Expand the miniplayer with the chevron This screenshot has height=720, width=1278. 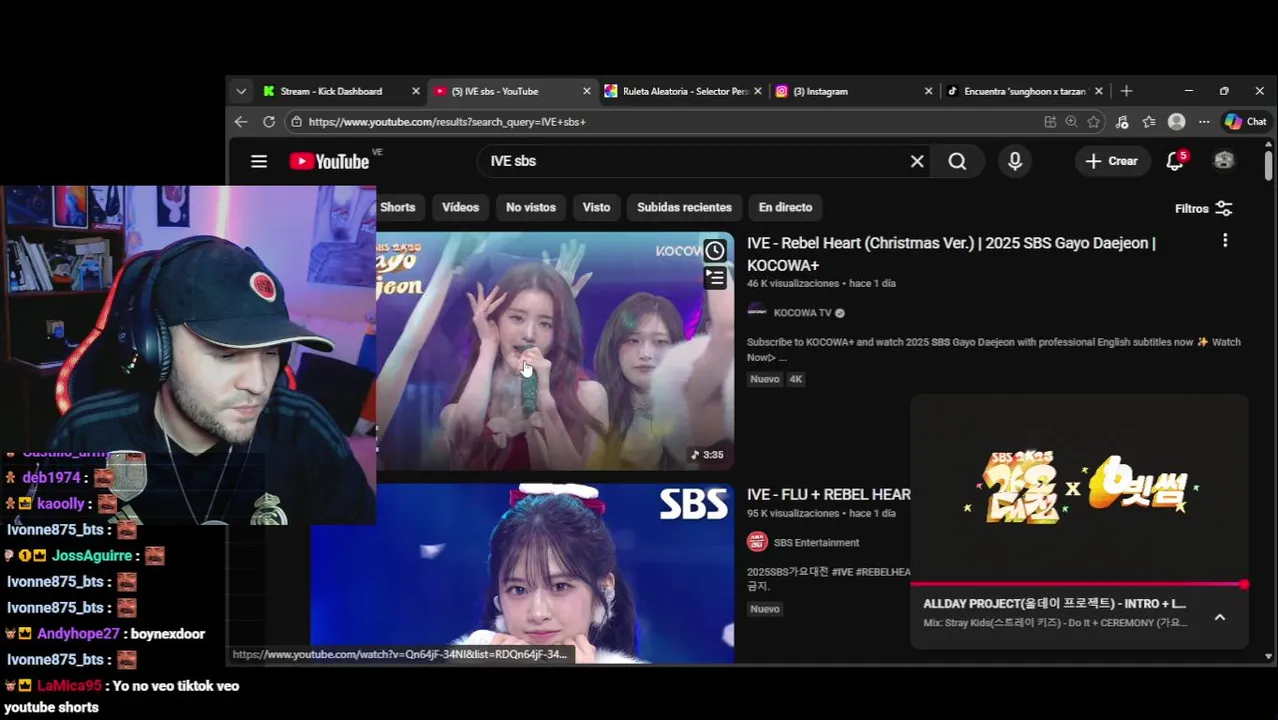pyautogui.click(x=1220, y=617)
